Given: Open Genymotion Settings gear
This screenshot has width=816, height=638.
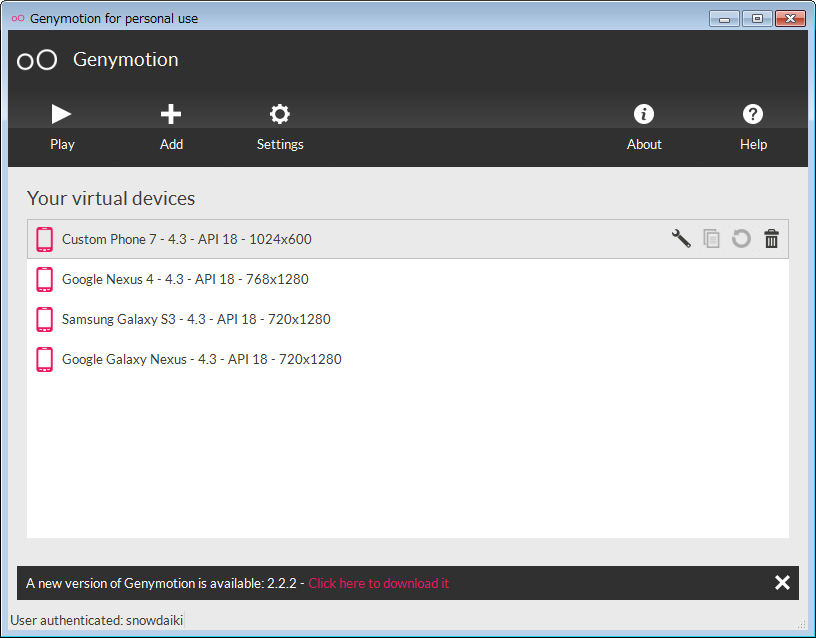Looking at the screenshot, I should [x=280, y=127].
